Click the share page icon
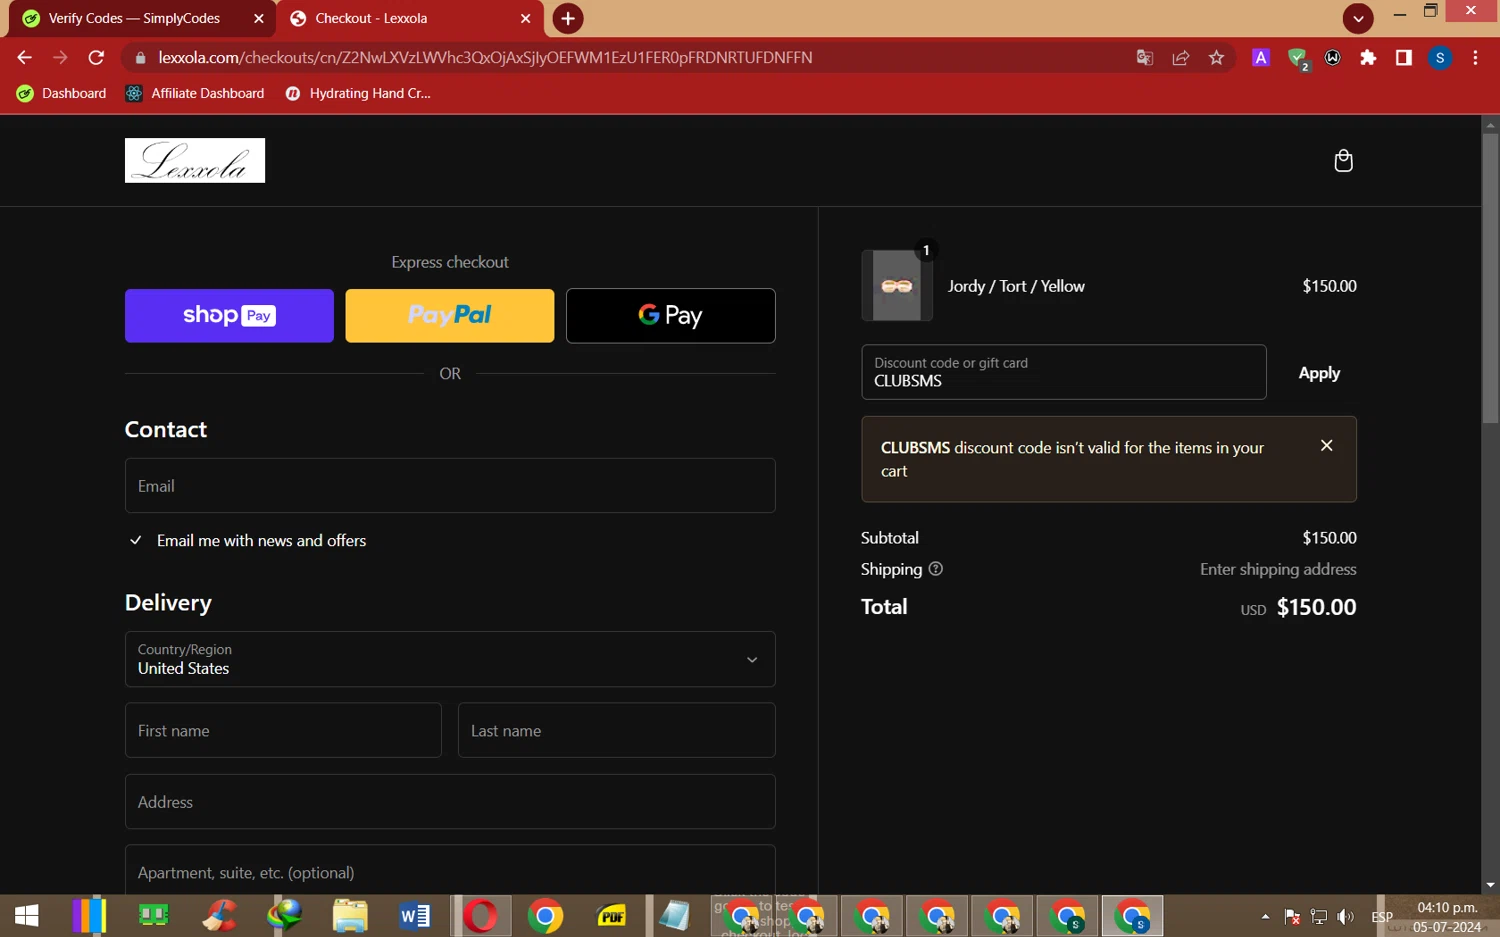Screen dimensions: 1500x937 (1181, 58)
